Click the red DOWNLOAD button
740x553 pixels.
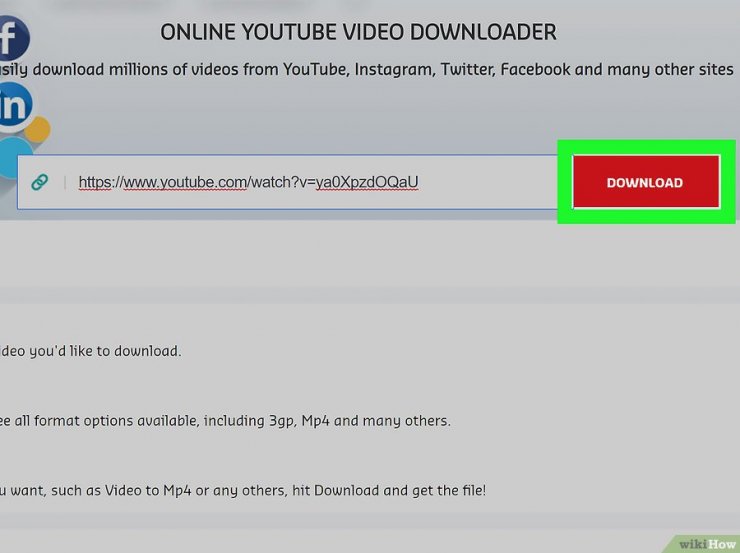pos(646,182)
